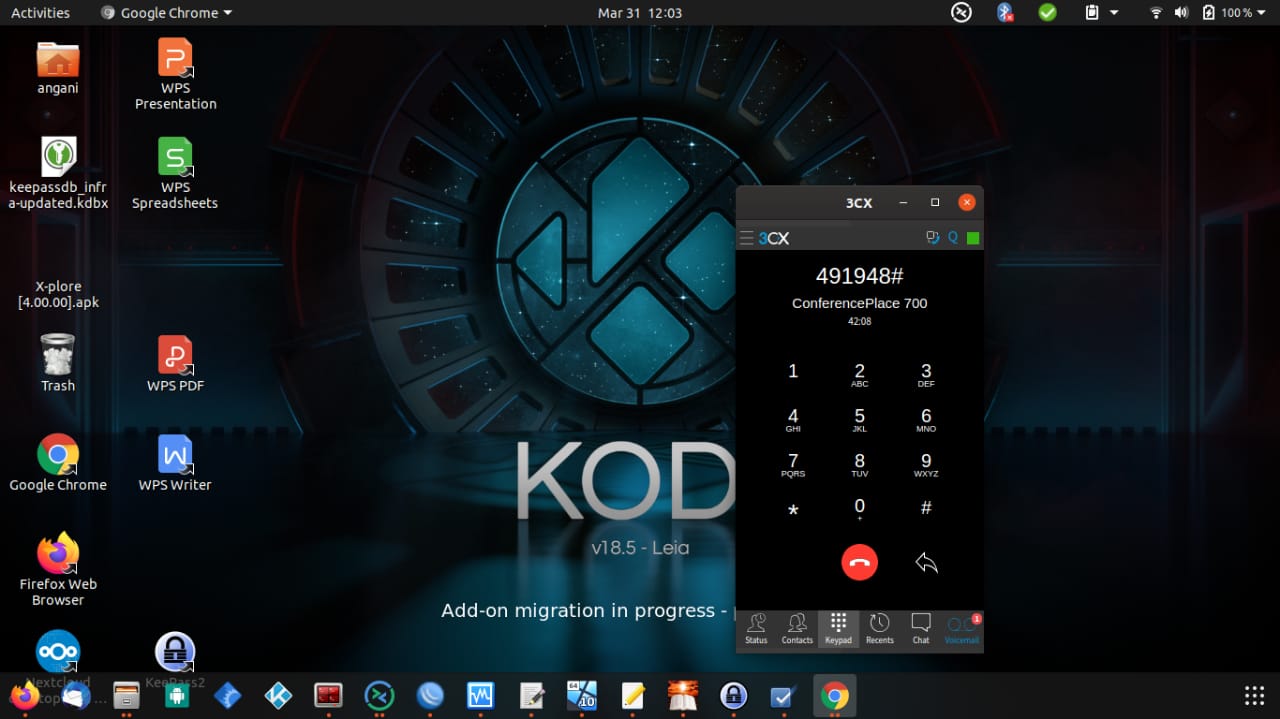Dial digit 4 GHI on keypad
The image size is (1280, 719).
(793, 420)
